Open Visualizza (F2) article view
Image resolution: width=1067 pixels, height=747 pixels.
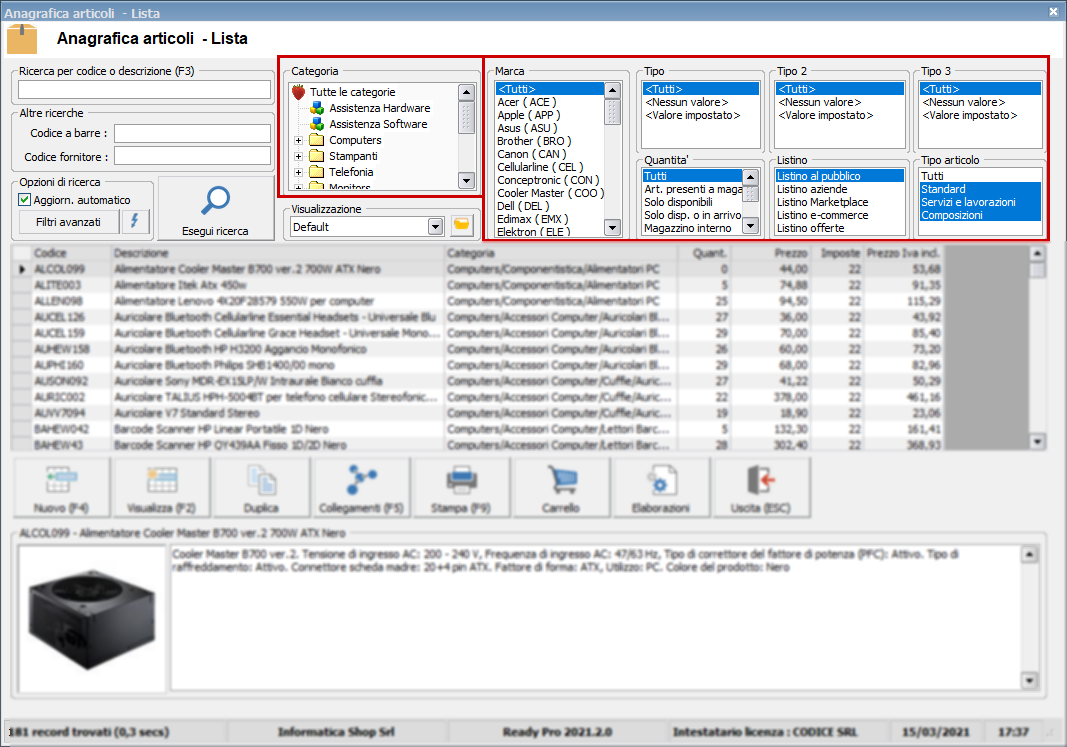point(161,483)
